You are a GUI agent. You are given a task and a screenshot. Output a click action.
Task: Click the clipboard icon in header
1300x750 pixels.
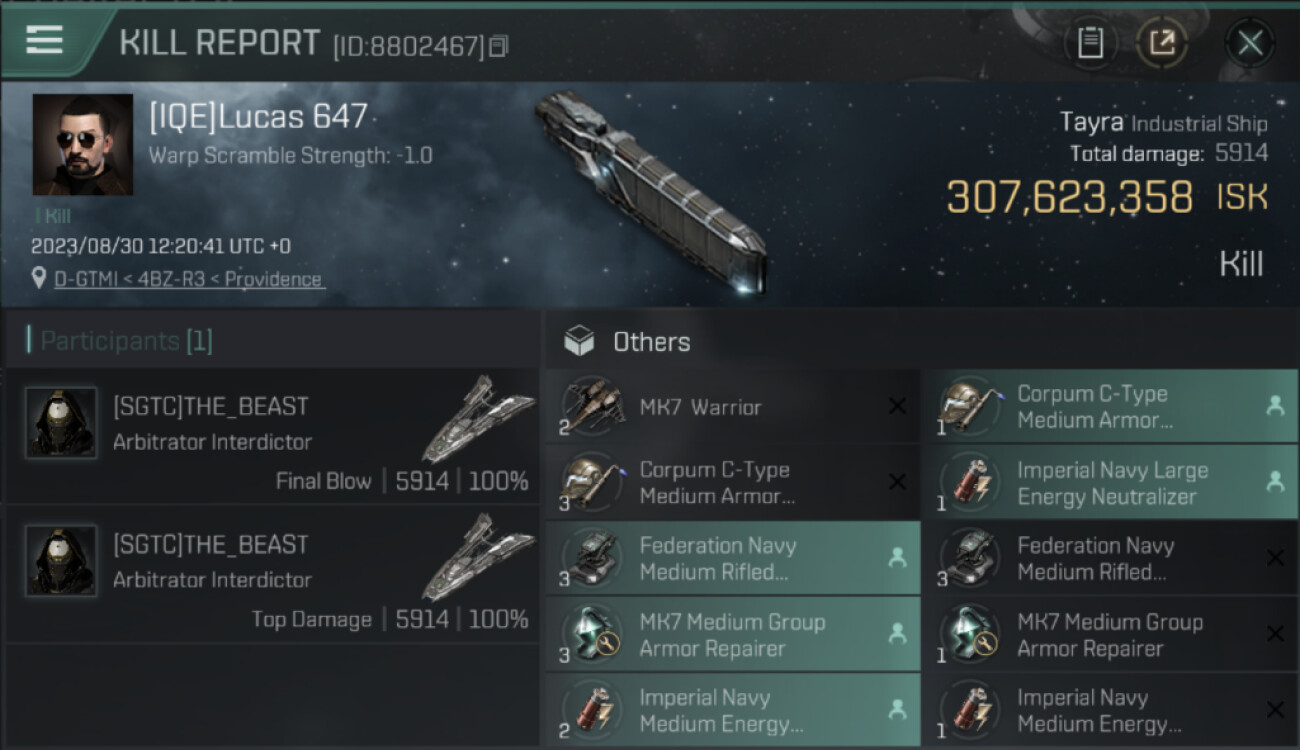coord(1090,43)
